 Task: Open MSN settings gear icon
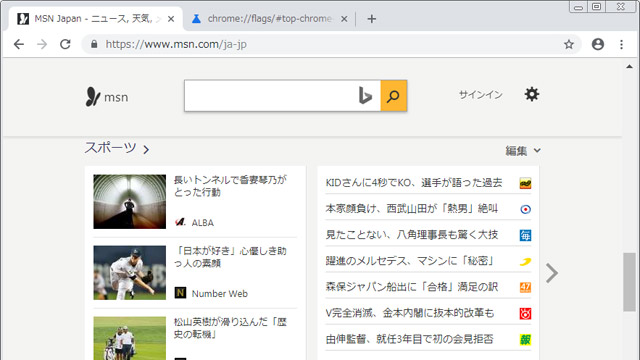(x=531, y=94)
